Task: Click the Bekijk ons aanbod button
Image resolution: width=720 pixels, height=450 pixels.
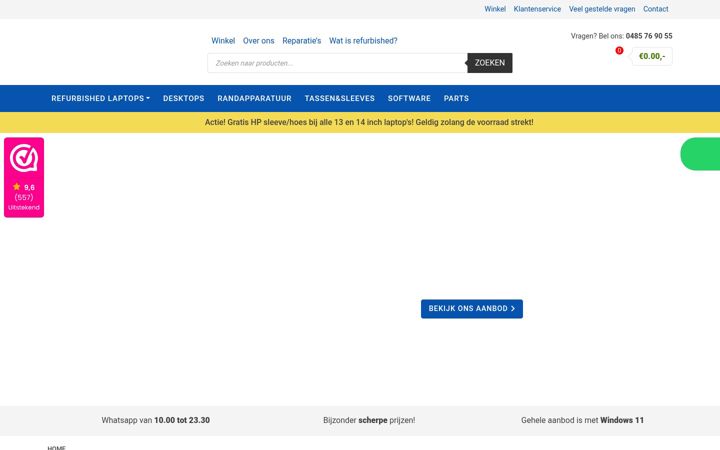Action: click(472, 309)
